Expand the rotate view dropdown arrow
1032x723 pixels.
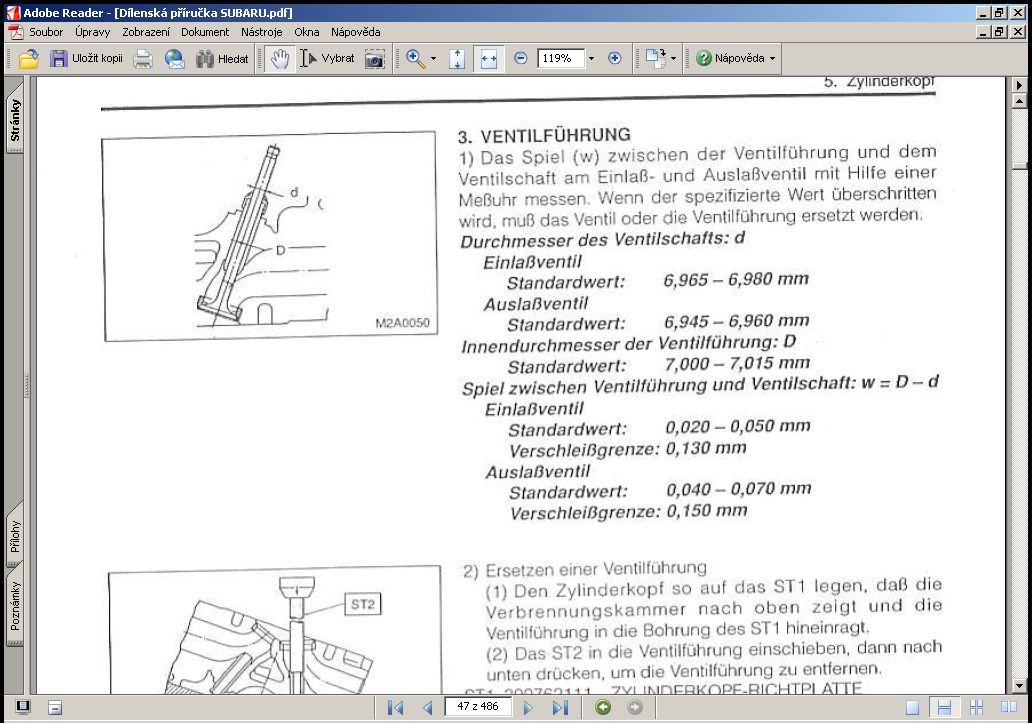(673, 59)
